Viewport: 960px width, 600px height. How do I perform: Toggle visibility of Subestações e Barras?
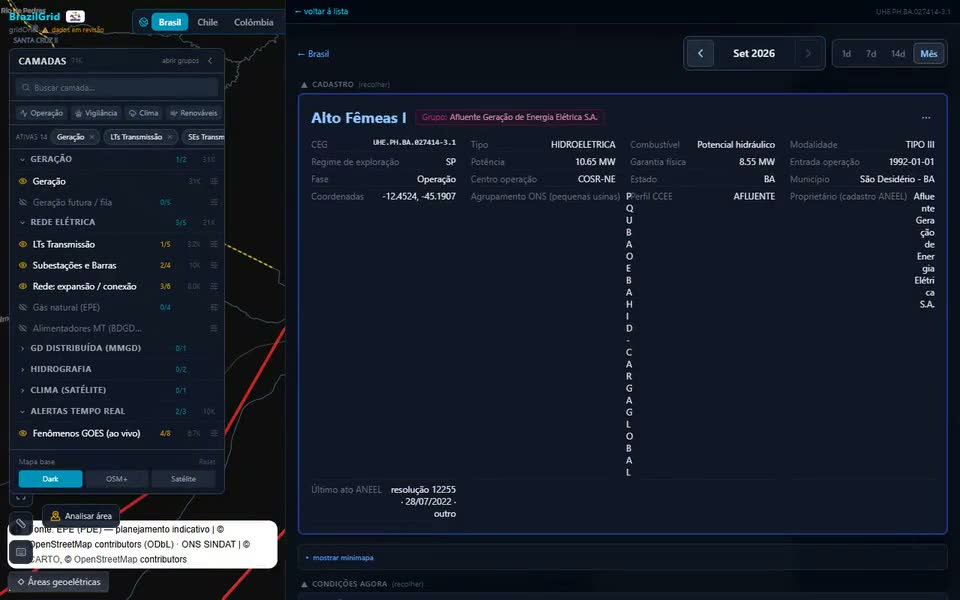pyautogui.click(x=23, y=265)
